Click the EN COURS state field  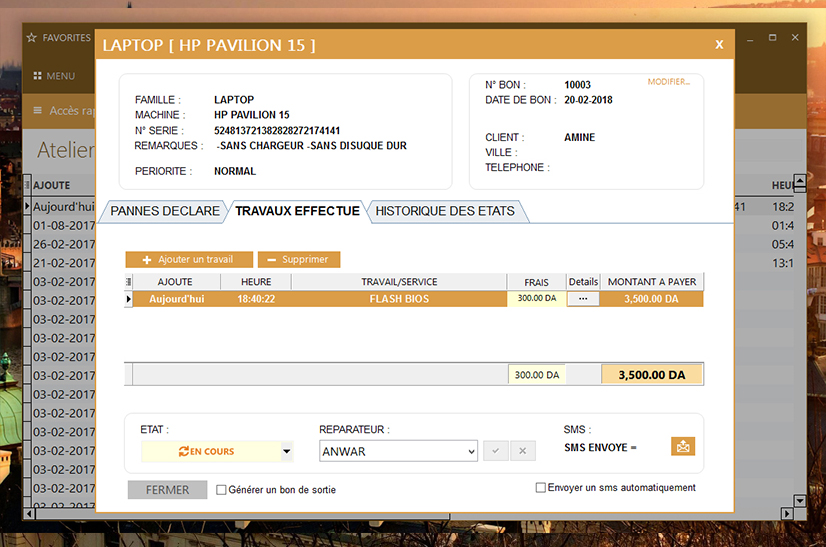(211, 452)
